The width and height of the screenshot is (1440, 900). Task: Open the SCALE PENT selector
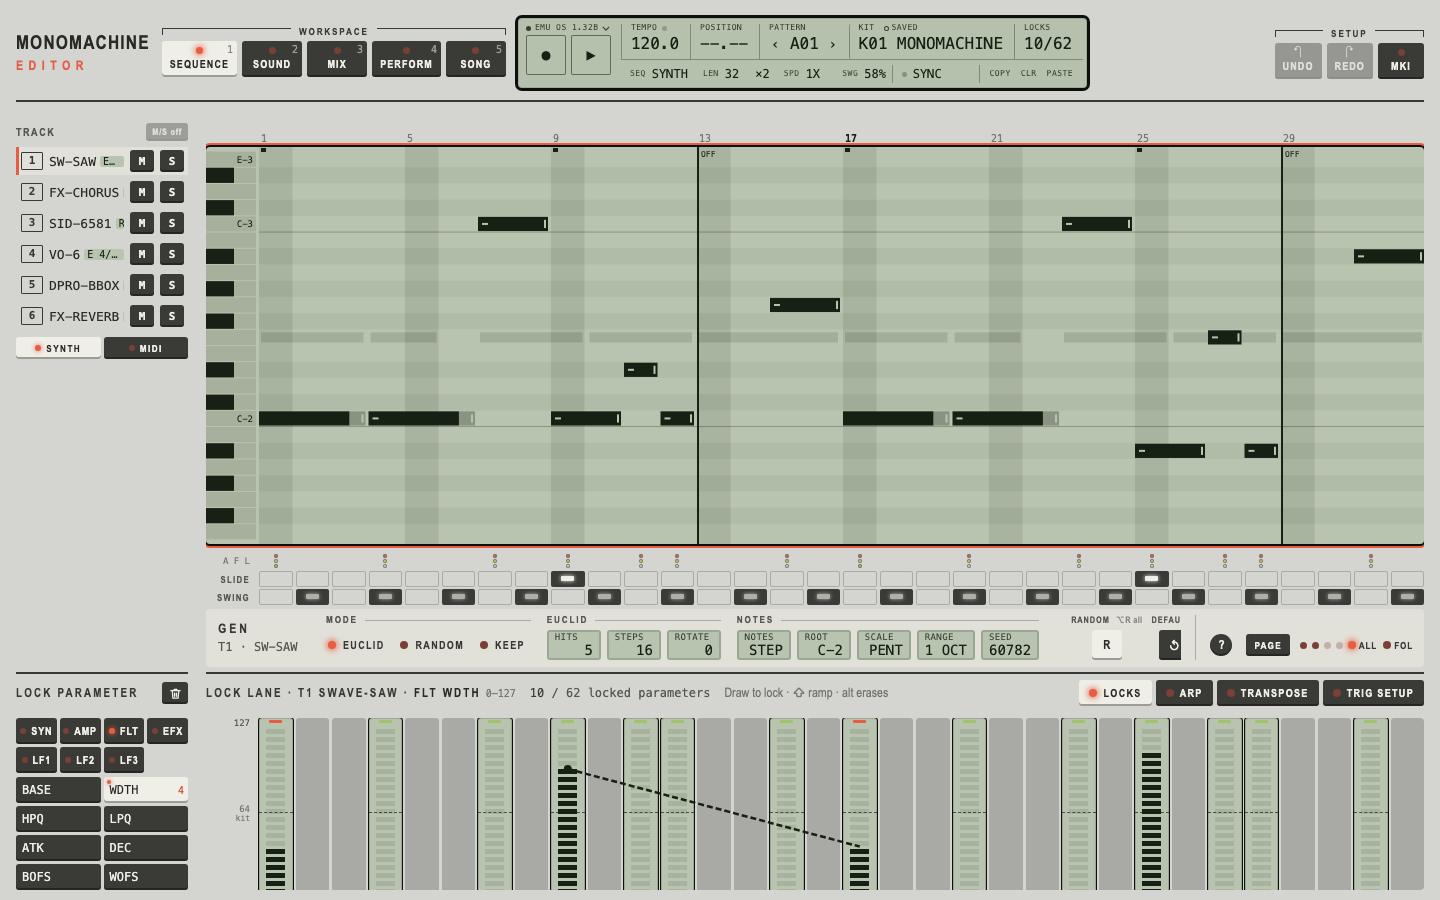click(x=884, y=645)
